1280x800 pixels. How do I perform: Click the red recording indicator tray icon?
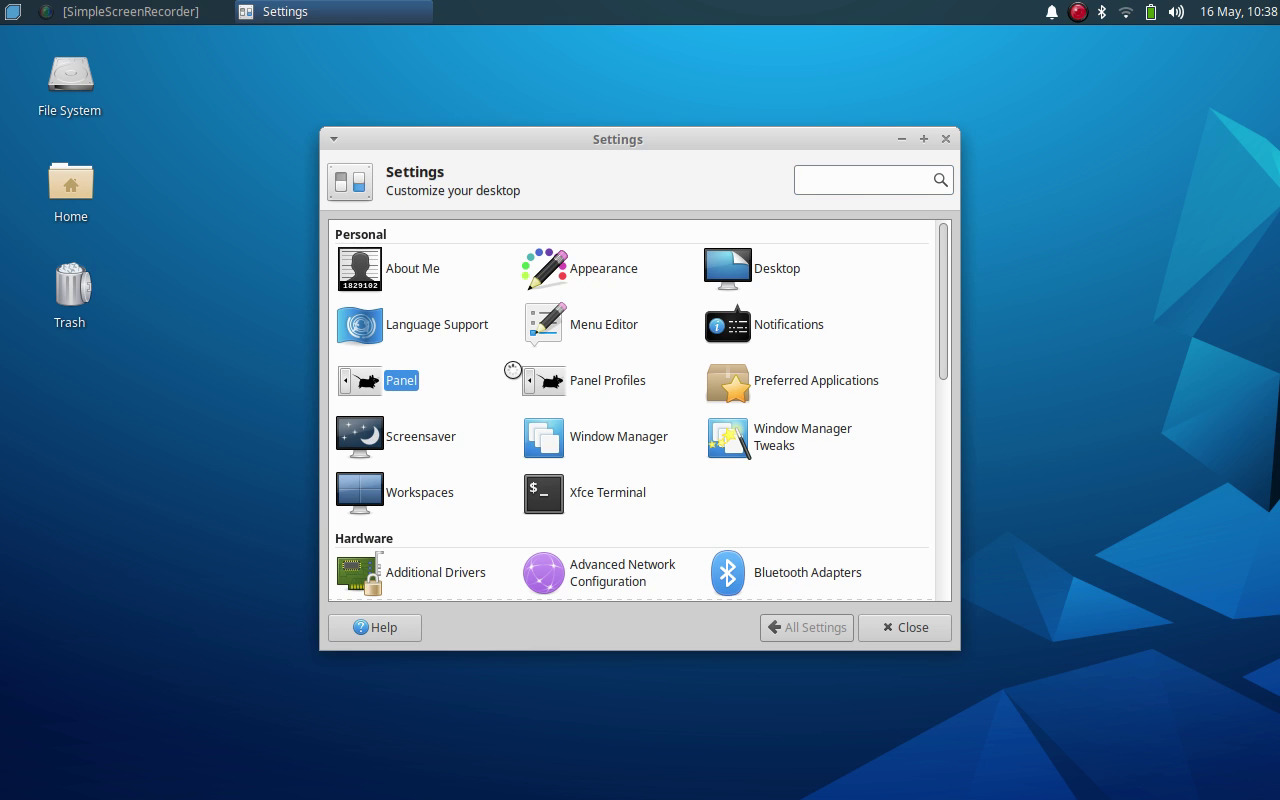click(x=1078, y=12)
